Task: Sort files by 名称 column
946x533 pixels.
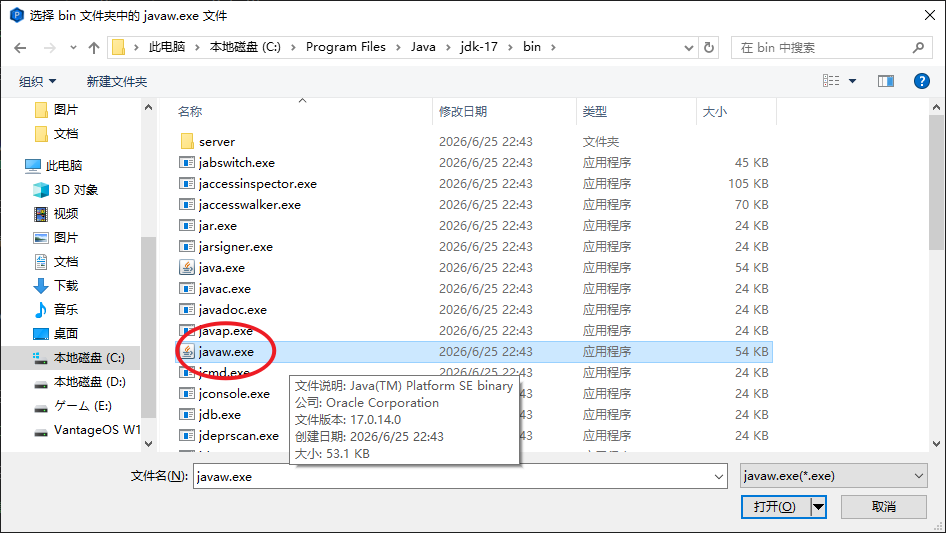Action: tap(189, 112)
